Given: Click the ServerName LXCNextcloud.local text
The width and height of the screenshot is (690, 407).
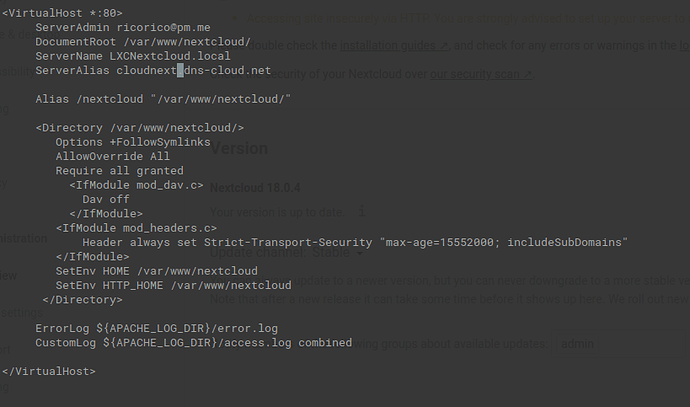Looking at the screenshot, I should pos(133,56).
